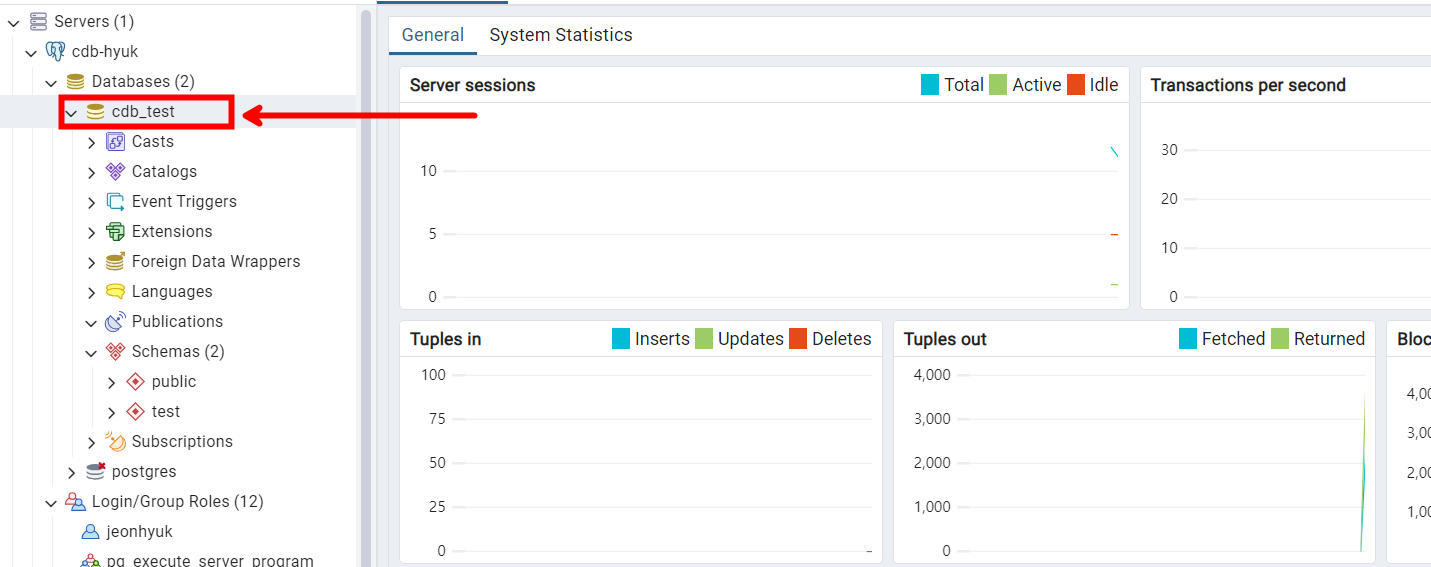1431x567 pixels.
Task: Expand the Casts node
Action: pos(91,142)
